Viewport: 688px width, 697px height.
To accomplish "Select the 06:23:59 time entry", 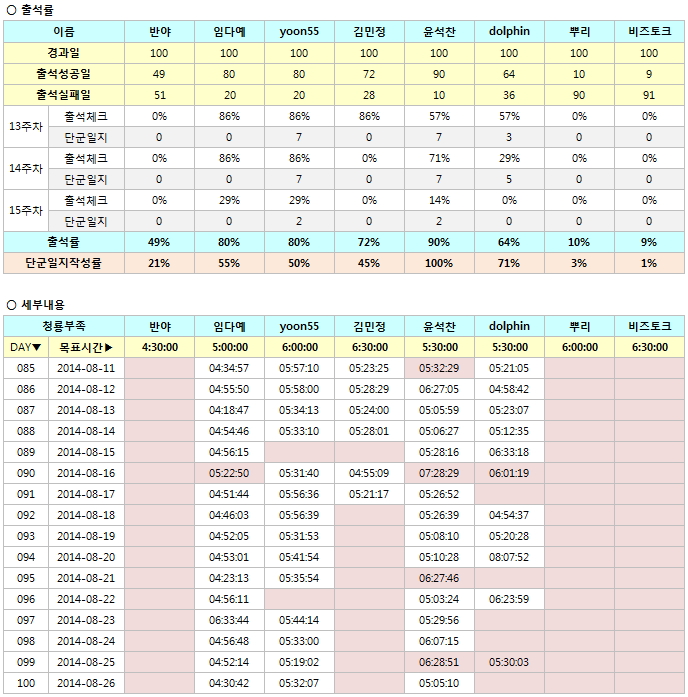I will (509, 599).
